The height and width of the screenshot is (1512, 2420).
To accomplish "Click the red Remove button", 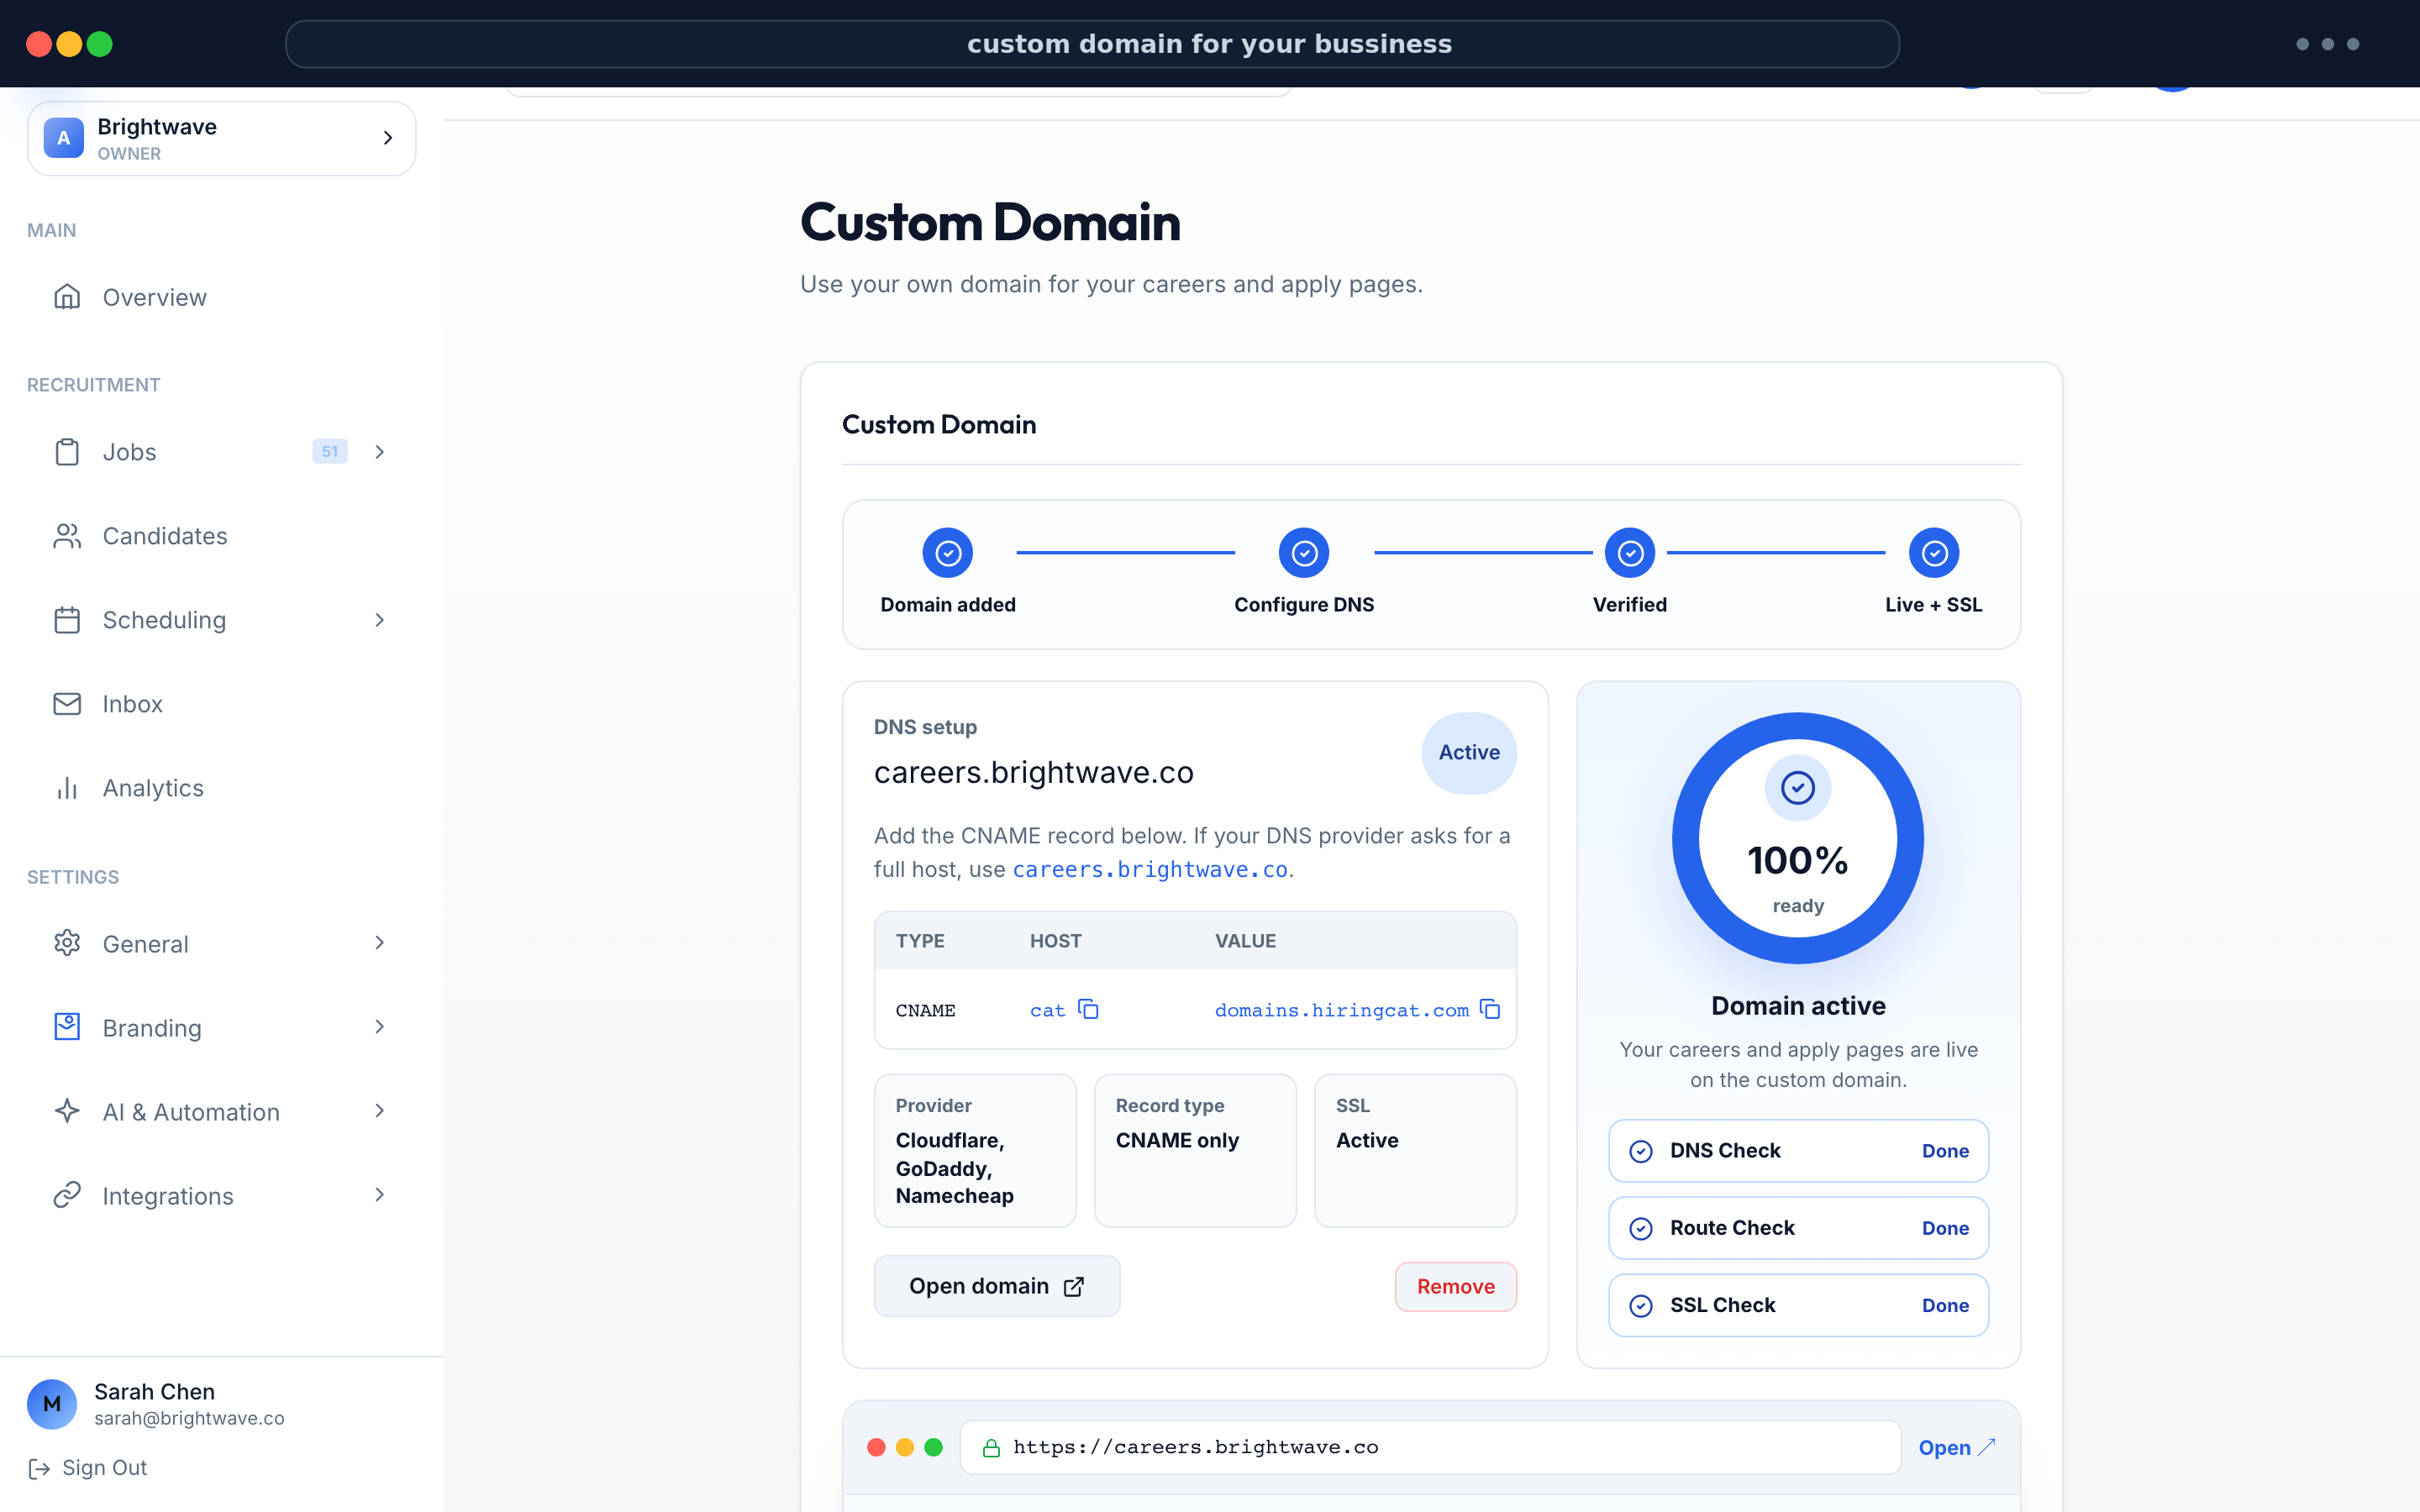I will click(x=1456, y=1287).
